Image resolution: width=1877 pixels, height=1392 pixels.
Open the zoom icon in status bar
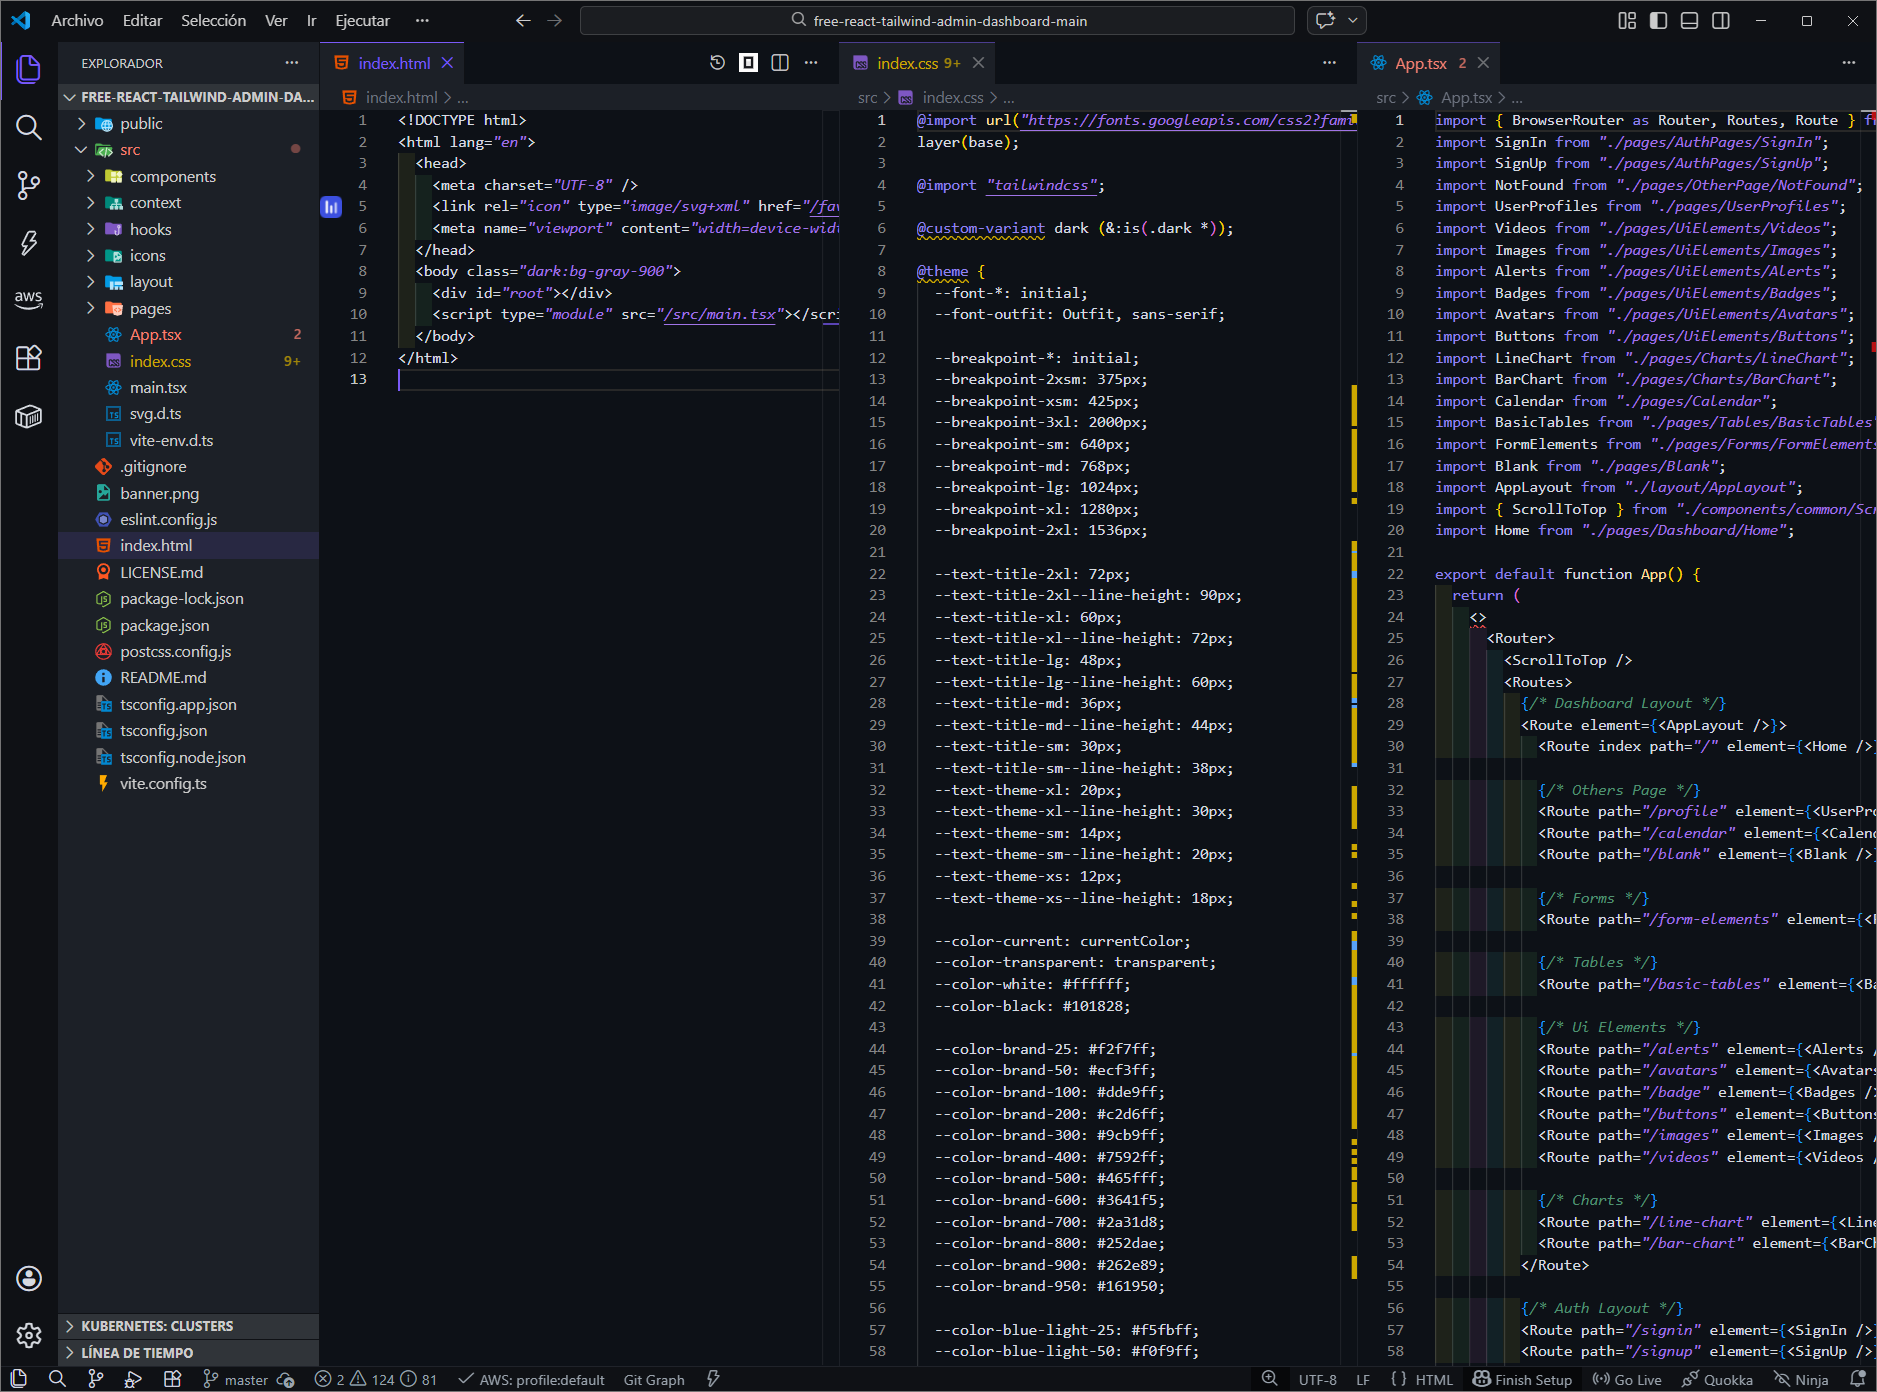tap(1269, 1379)
